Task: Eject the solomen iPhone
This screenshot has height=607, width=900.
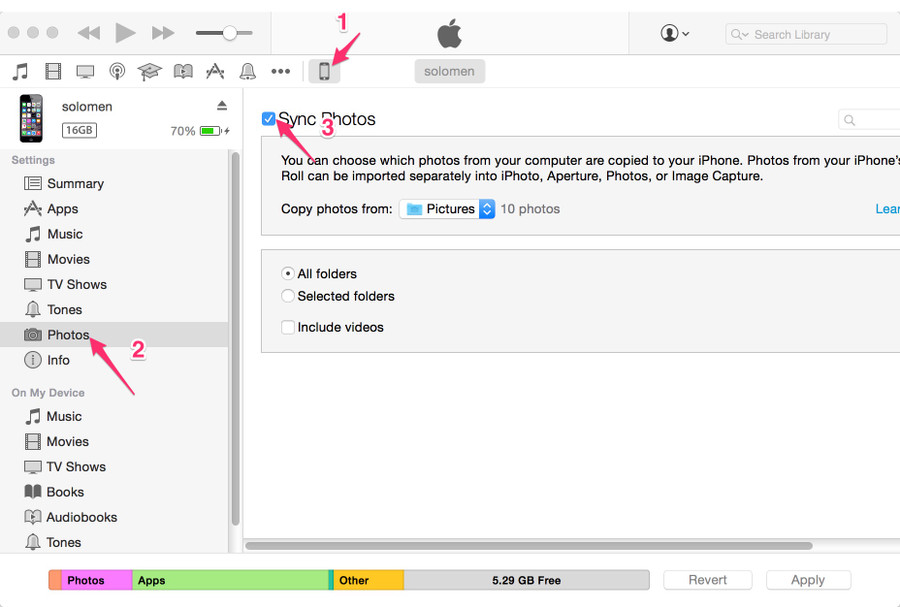Action: tap(222, 106)
